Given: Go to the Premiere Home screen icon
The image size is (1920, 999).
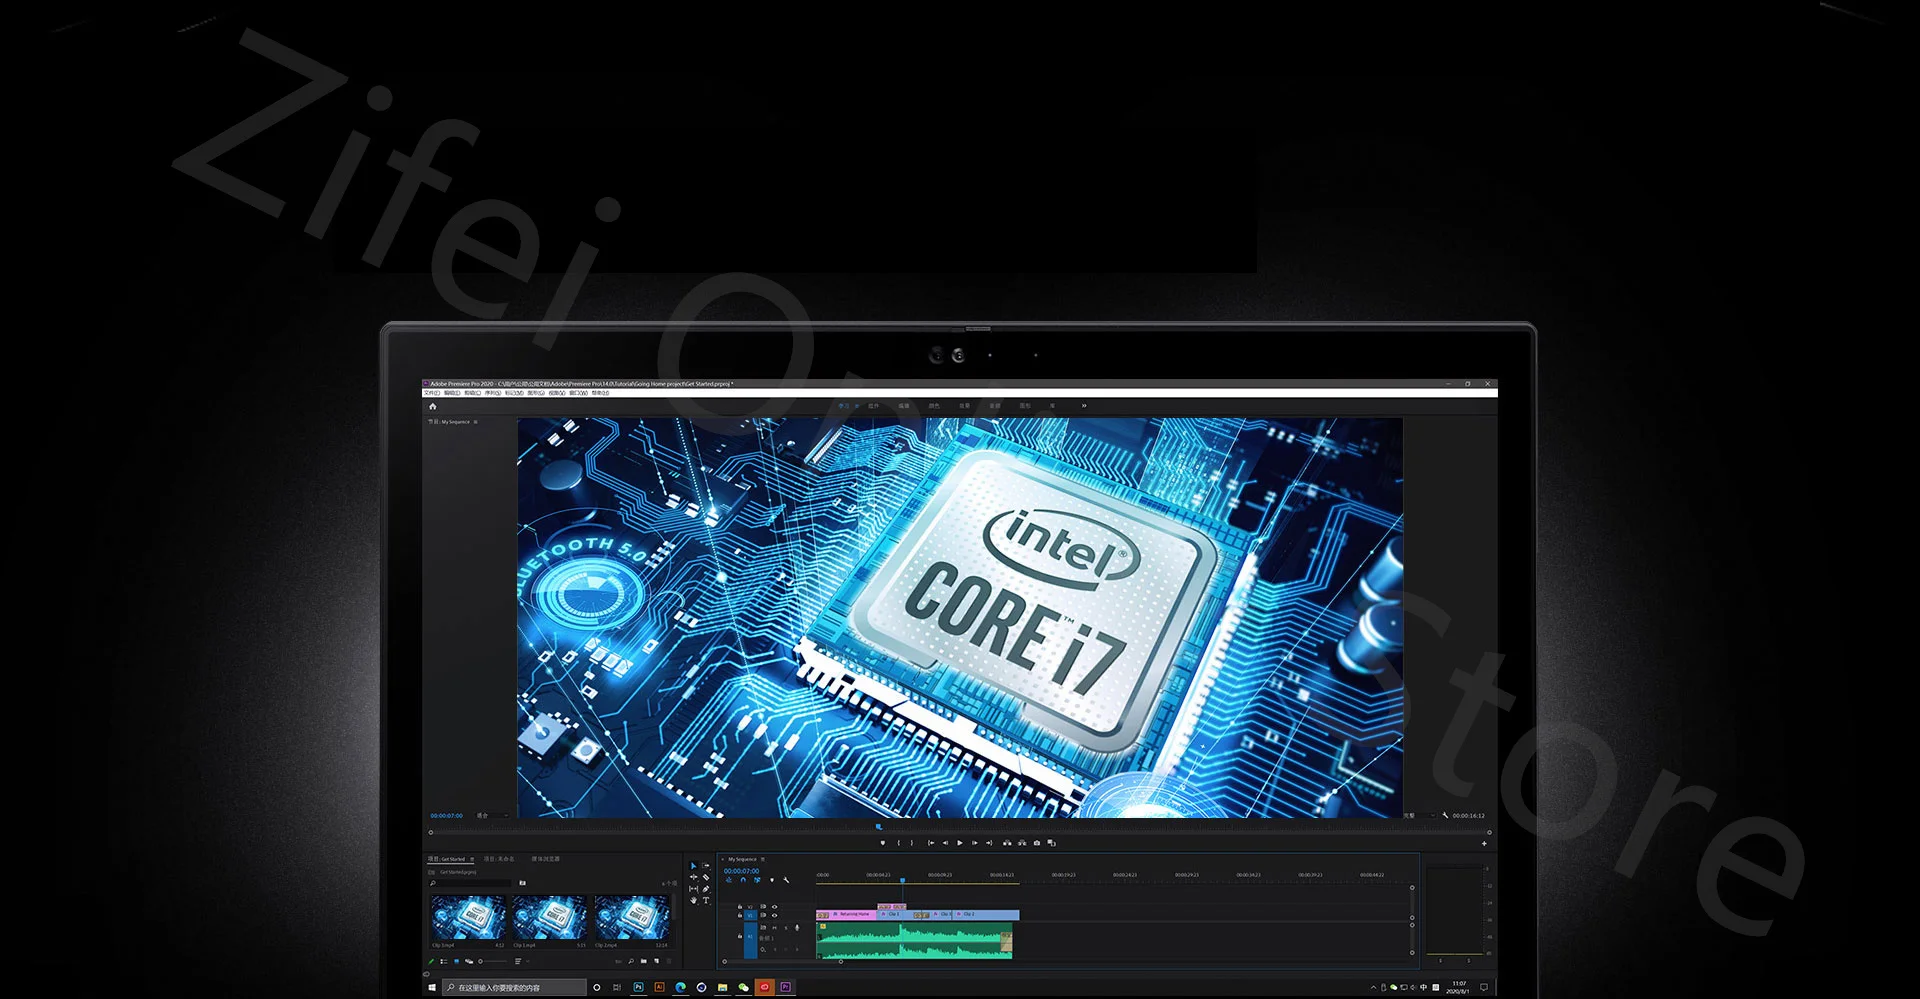Looking at the screenshot, I should click(x=433, y=406).
